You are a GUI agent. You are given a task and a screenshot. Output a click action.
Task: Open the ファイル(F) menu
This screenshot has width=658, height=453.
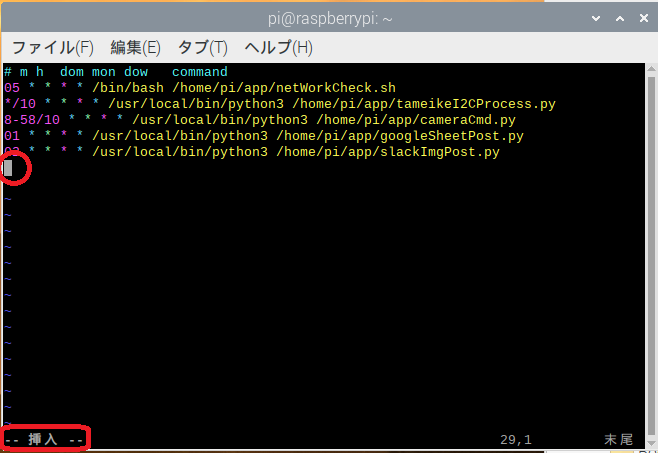52,47
